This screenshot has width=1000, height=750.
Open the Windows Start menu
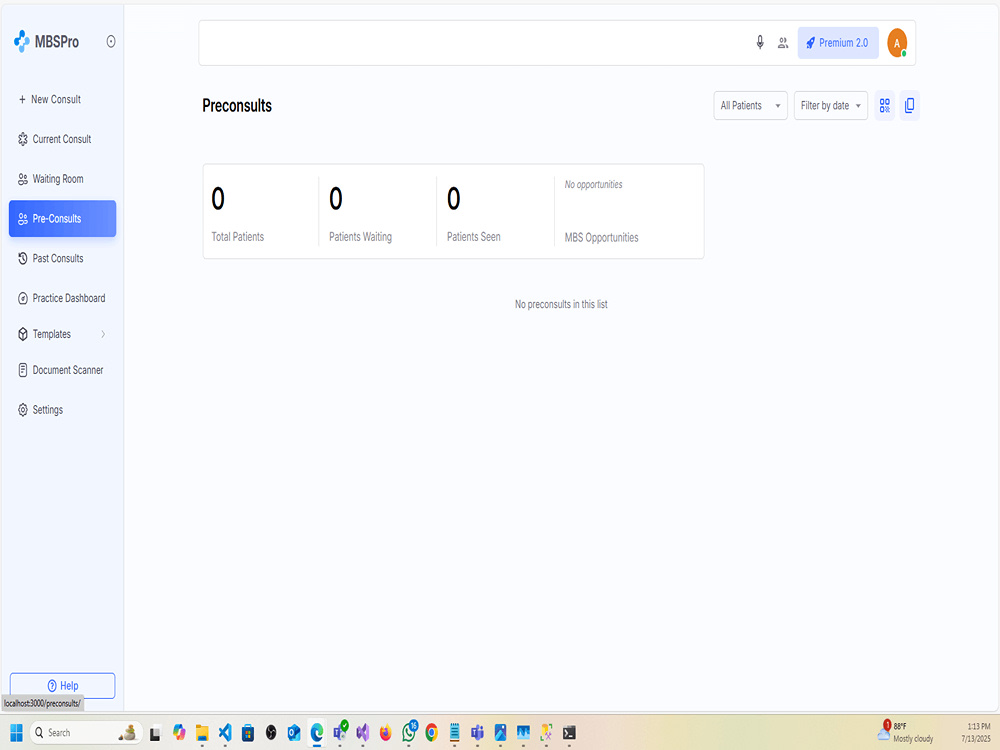tap(17, 733)
